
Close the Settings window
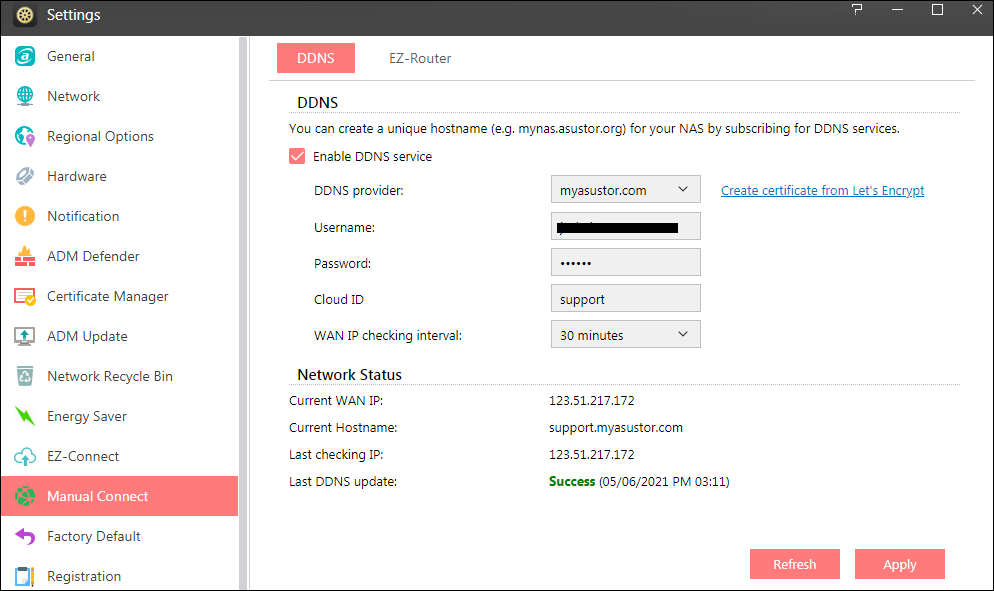coord(978,10)
